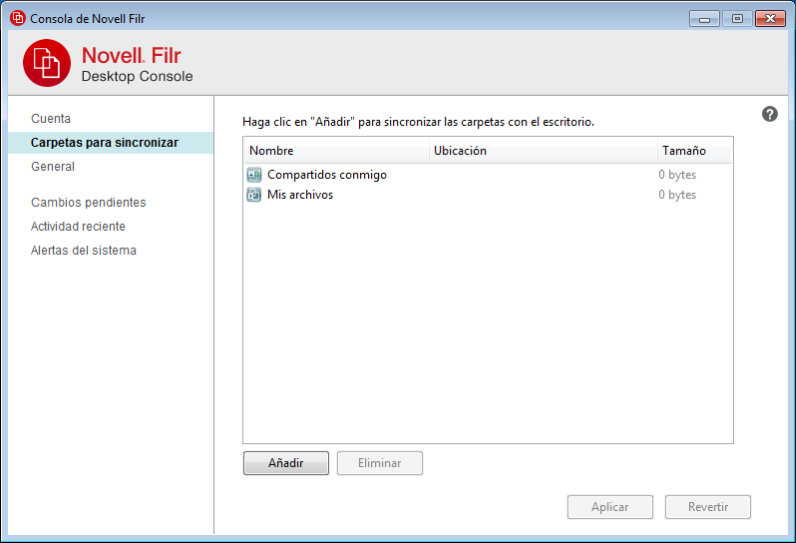Viewport: 796px width, 543px height.
Task: Show Cambios pendientes
Action: 88,203
